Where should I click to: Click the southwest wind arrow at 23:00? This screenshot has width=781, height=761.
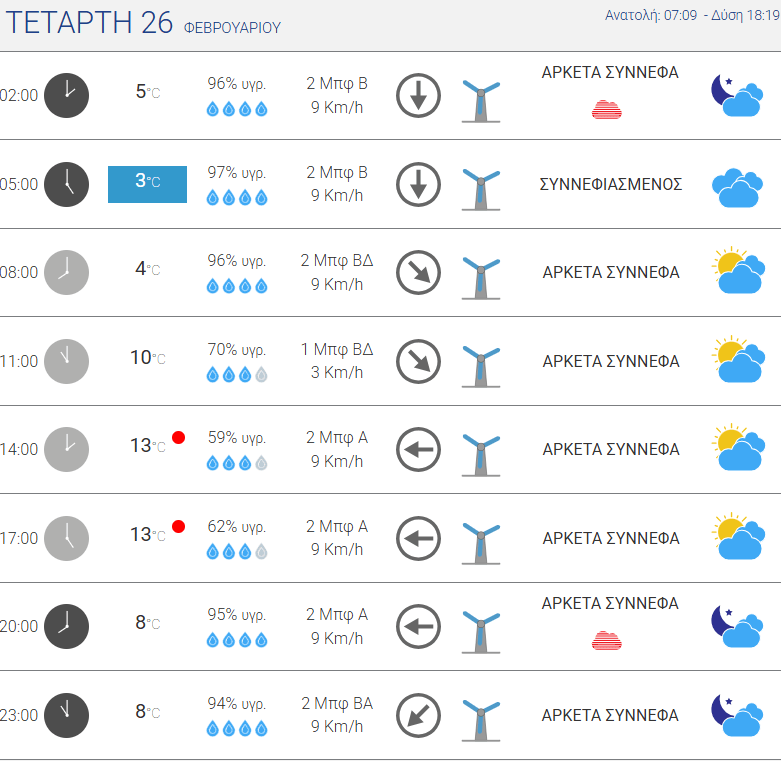click(418, 716)
